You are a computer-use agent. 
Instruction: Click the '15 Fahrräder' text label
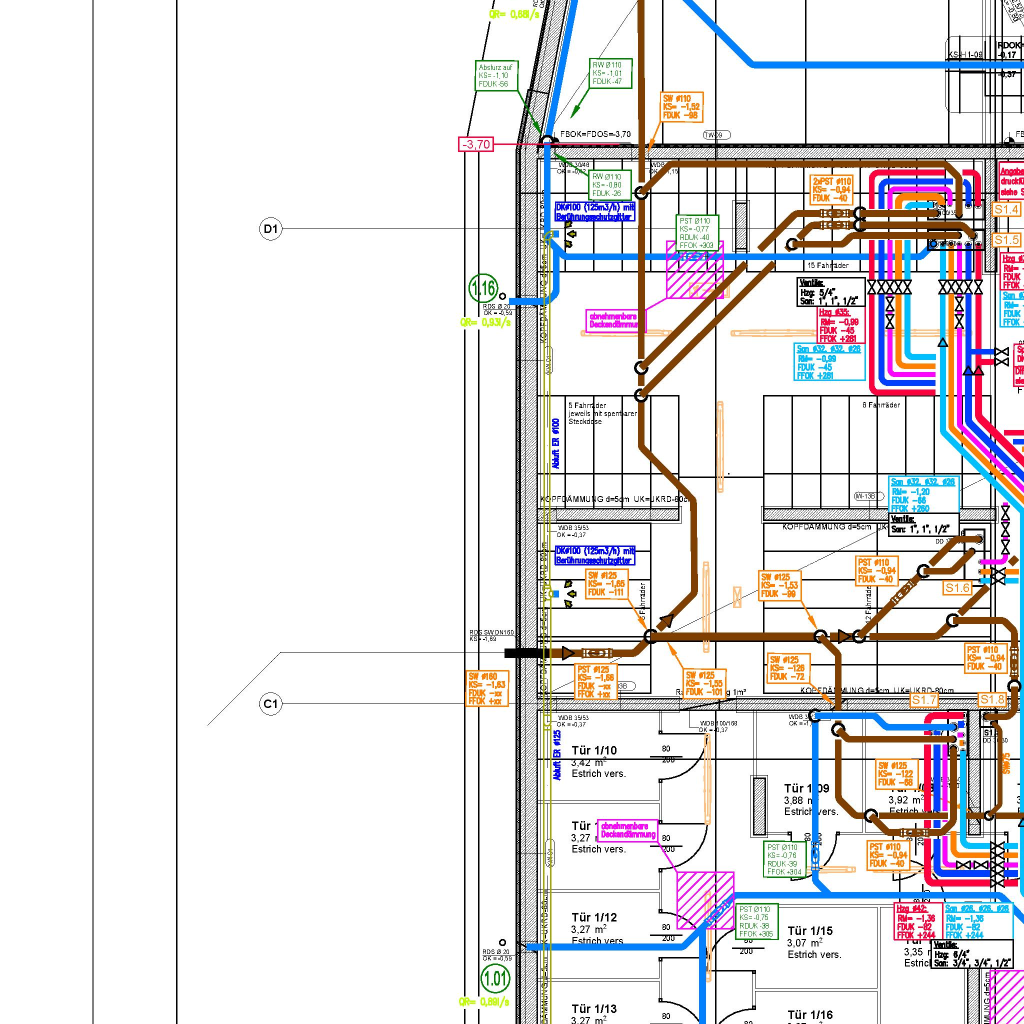[826, 265]
